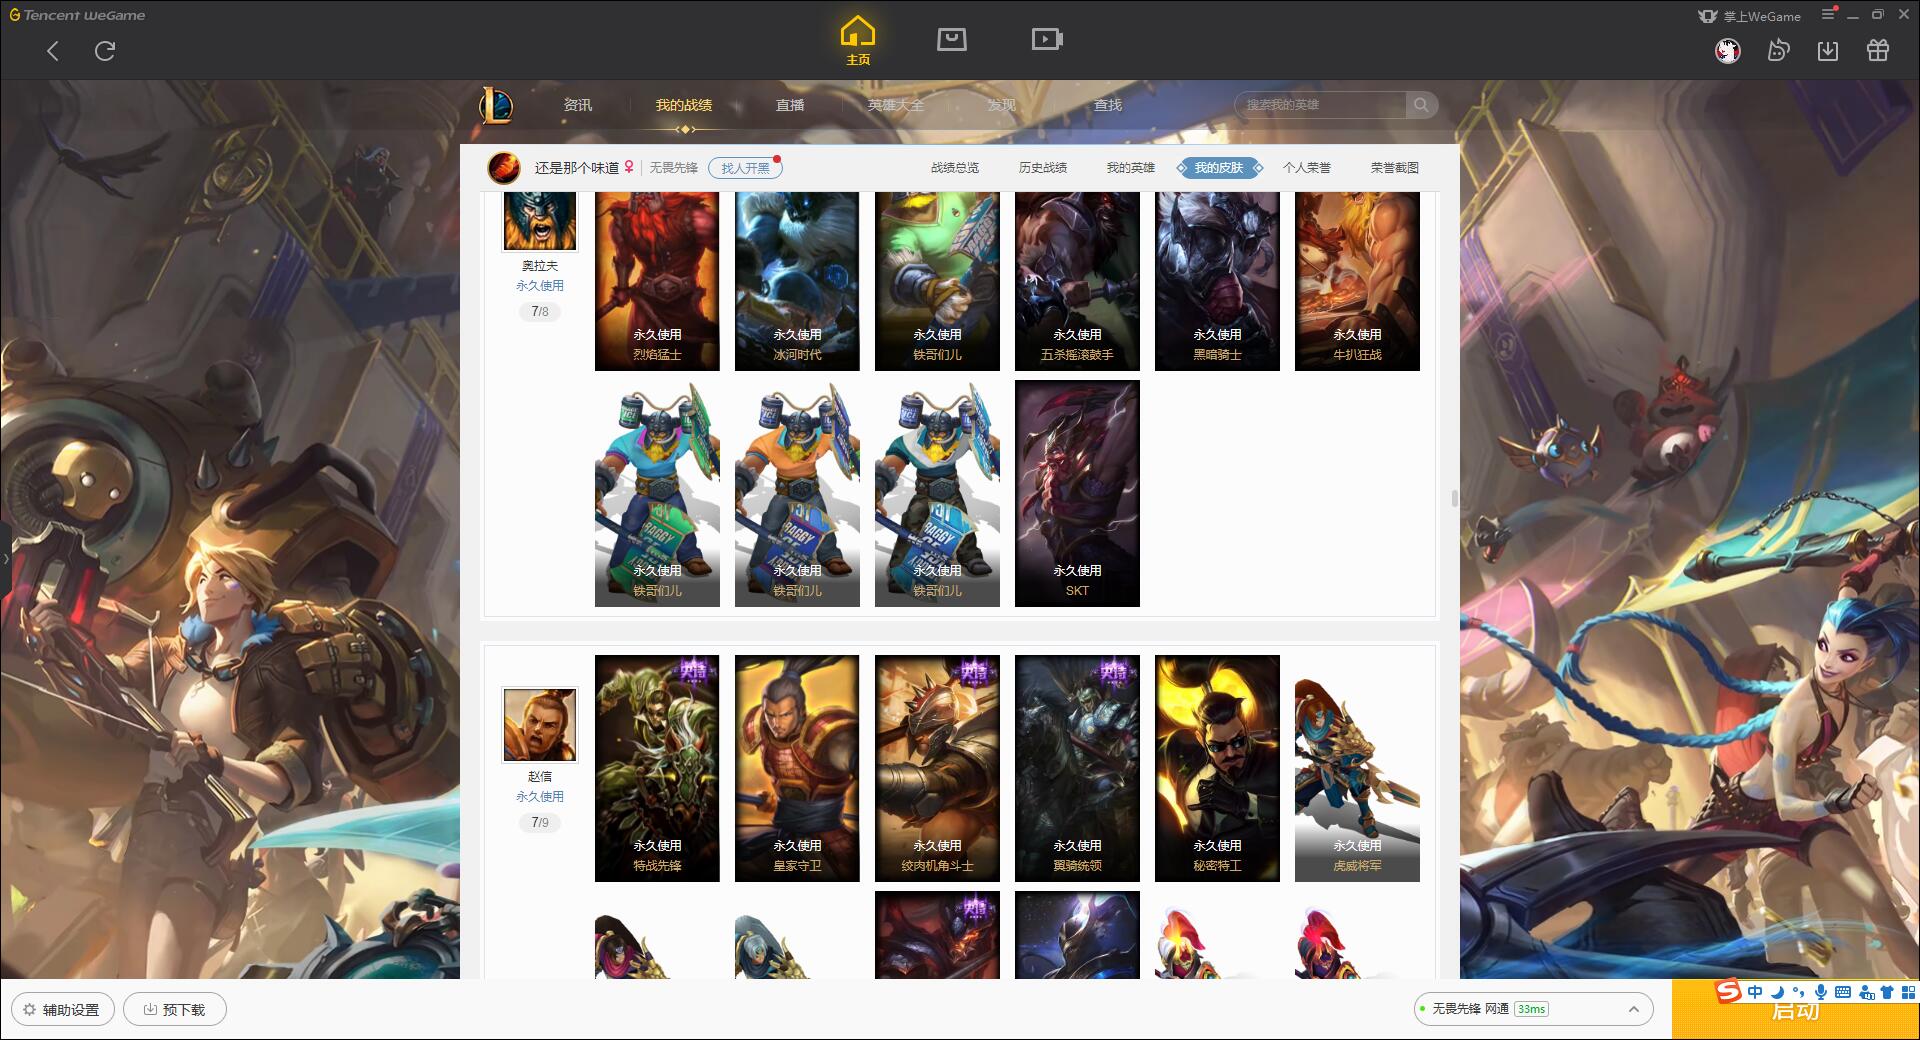Open the Sogou soft keyboard icon
1920x1040 pixels.
1843,992
